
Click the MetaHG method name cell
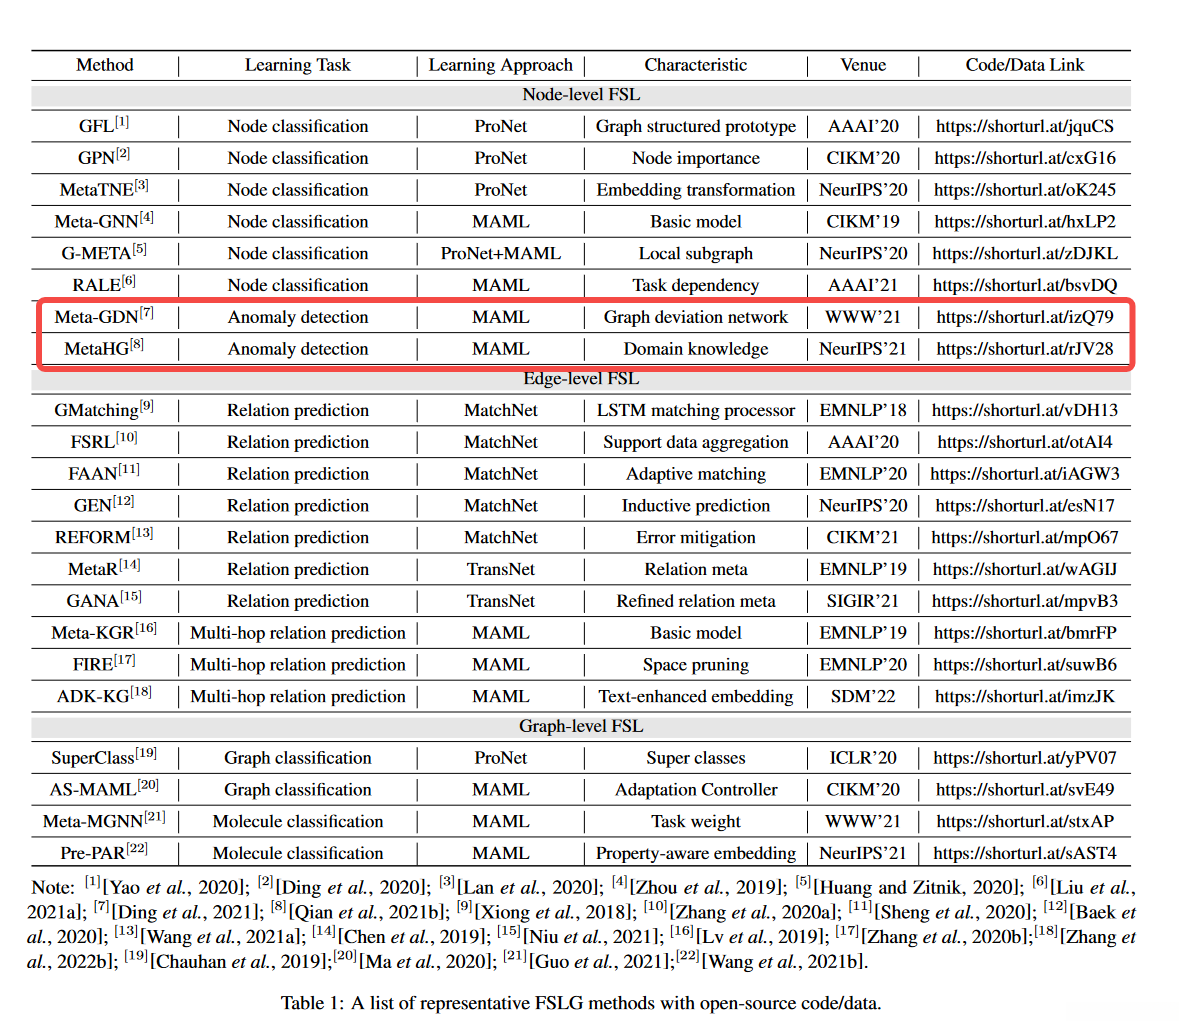click(104, 348)
